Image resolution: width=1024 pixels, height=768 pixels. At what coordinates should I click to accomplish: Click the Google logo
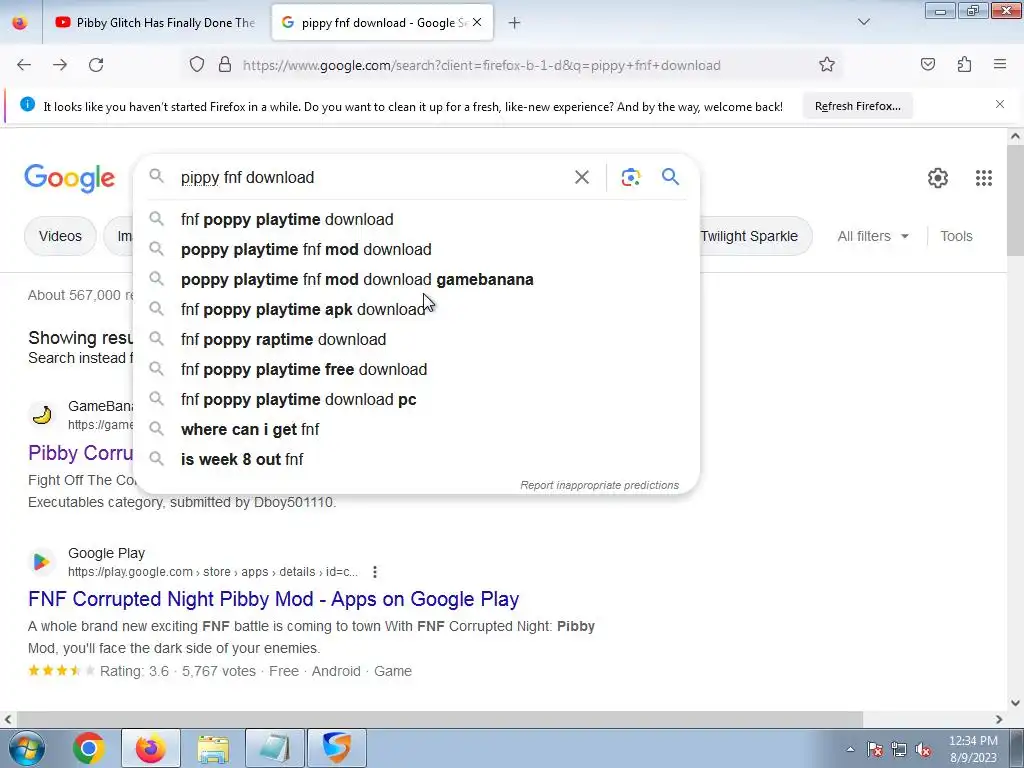pyautogui.click(x=70, y=178)
